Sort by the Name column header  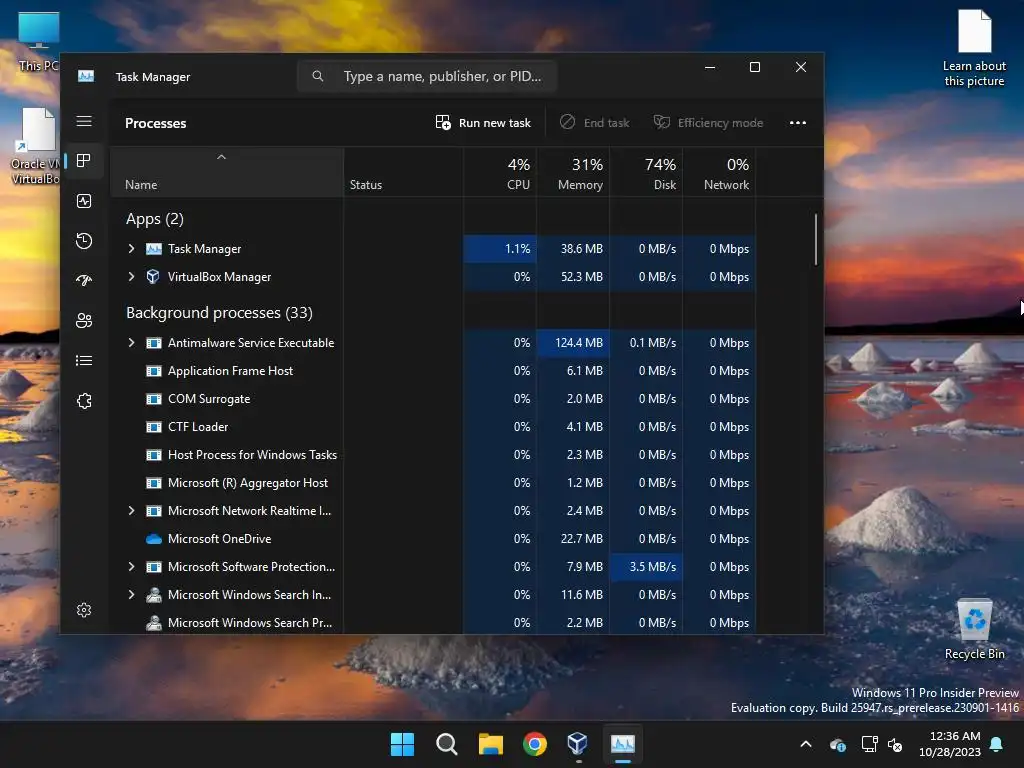click(227, 173)
